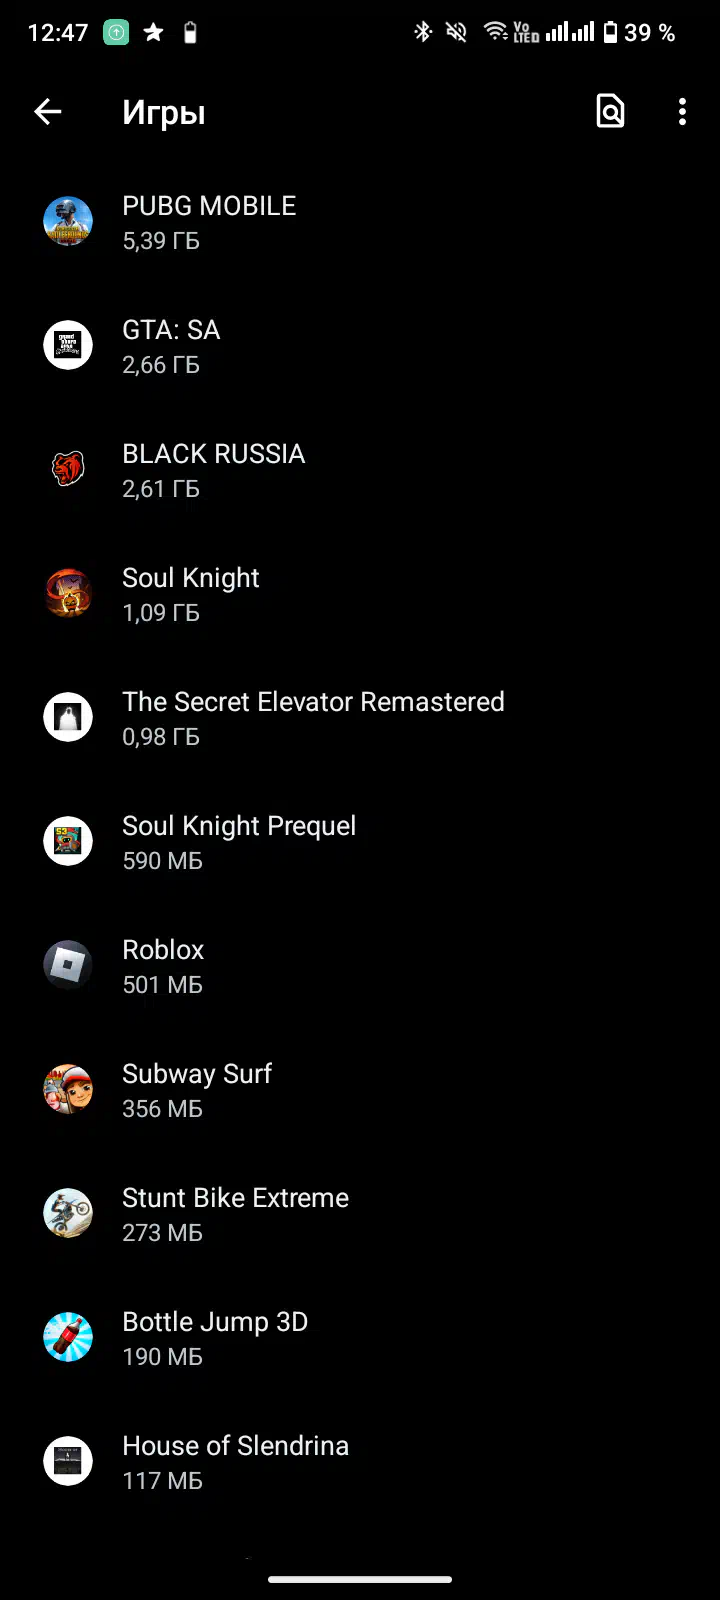Tap the Bluetooth icon in status bar
Image resolution: width=720 pixels, height=1600 pixels.
[x=423, y=33]
